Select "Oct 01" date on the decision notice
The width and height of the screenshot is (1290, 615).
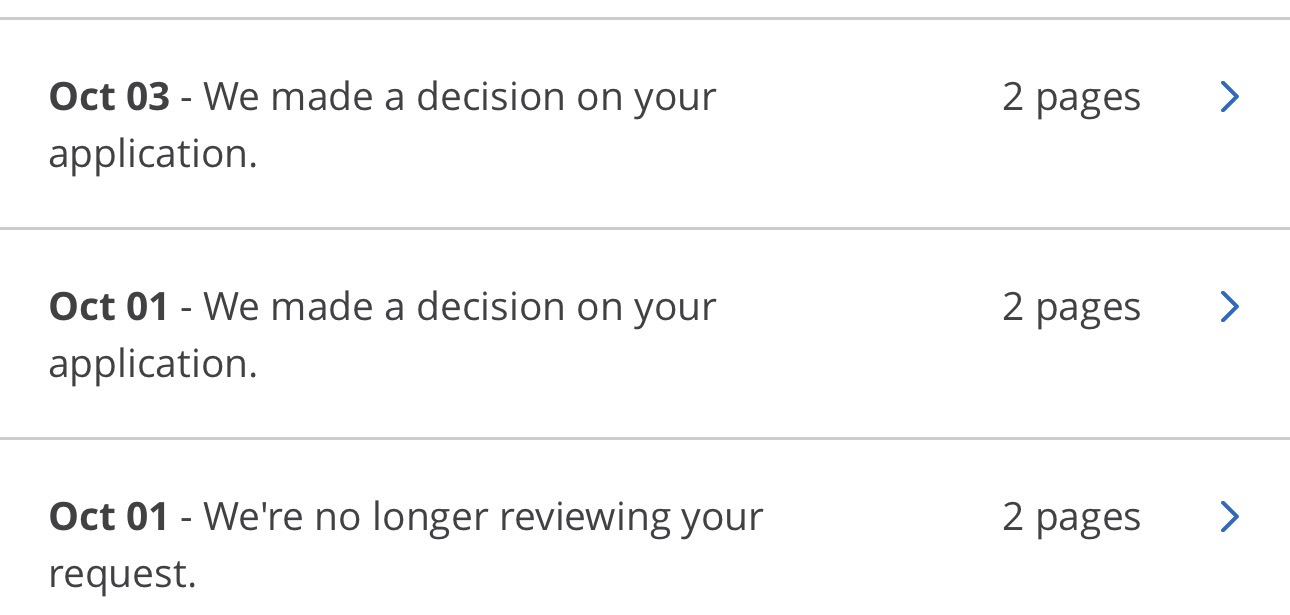tap(109, 307)
